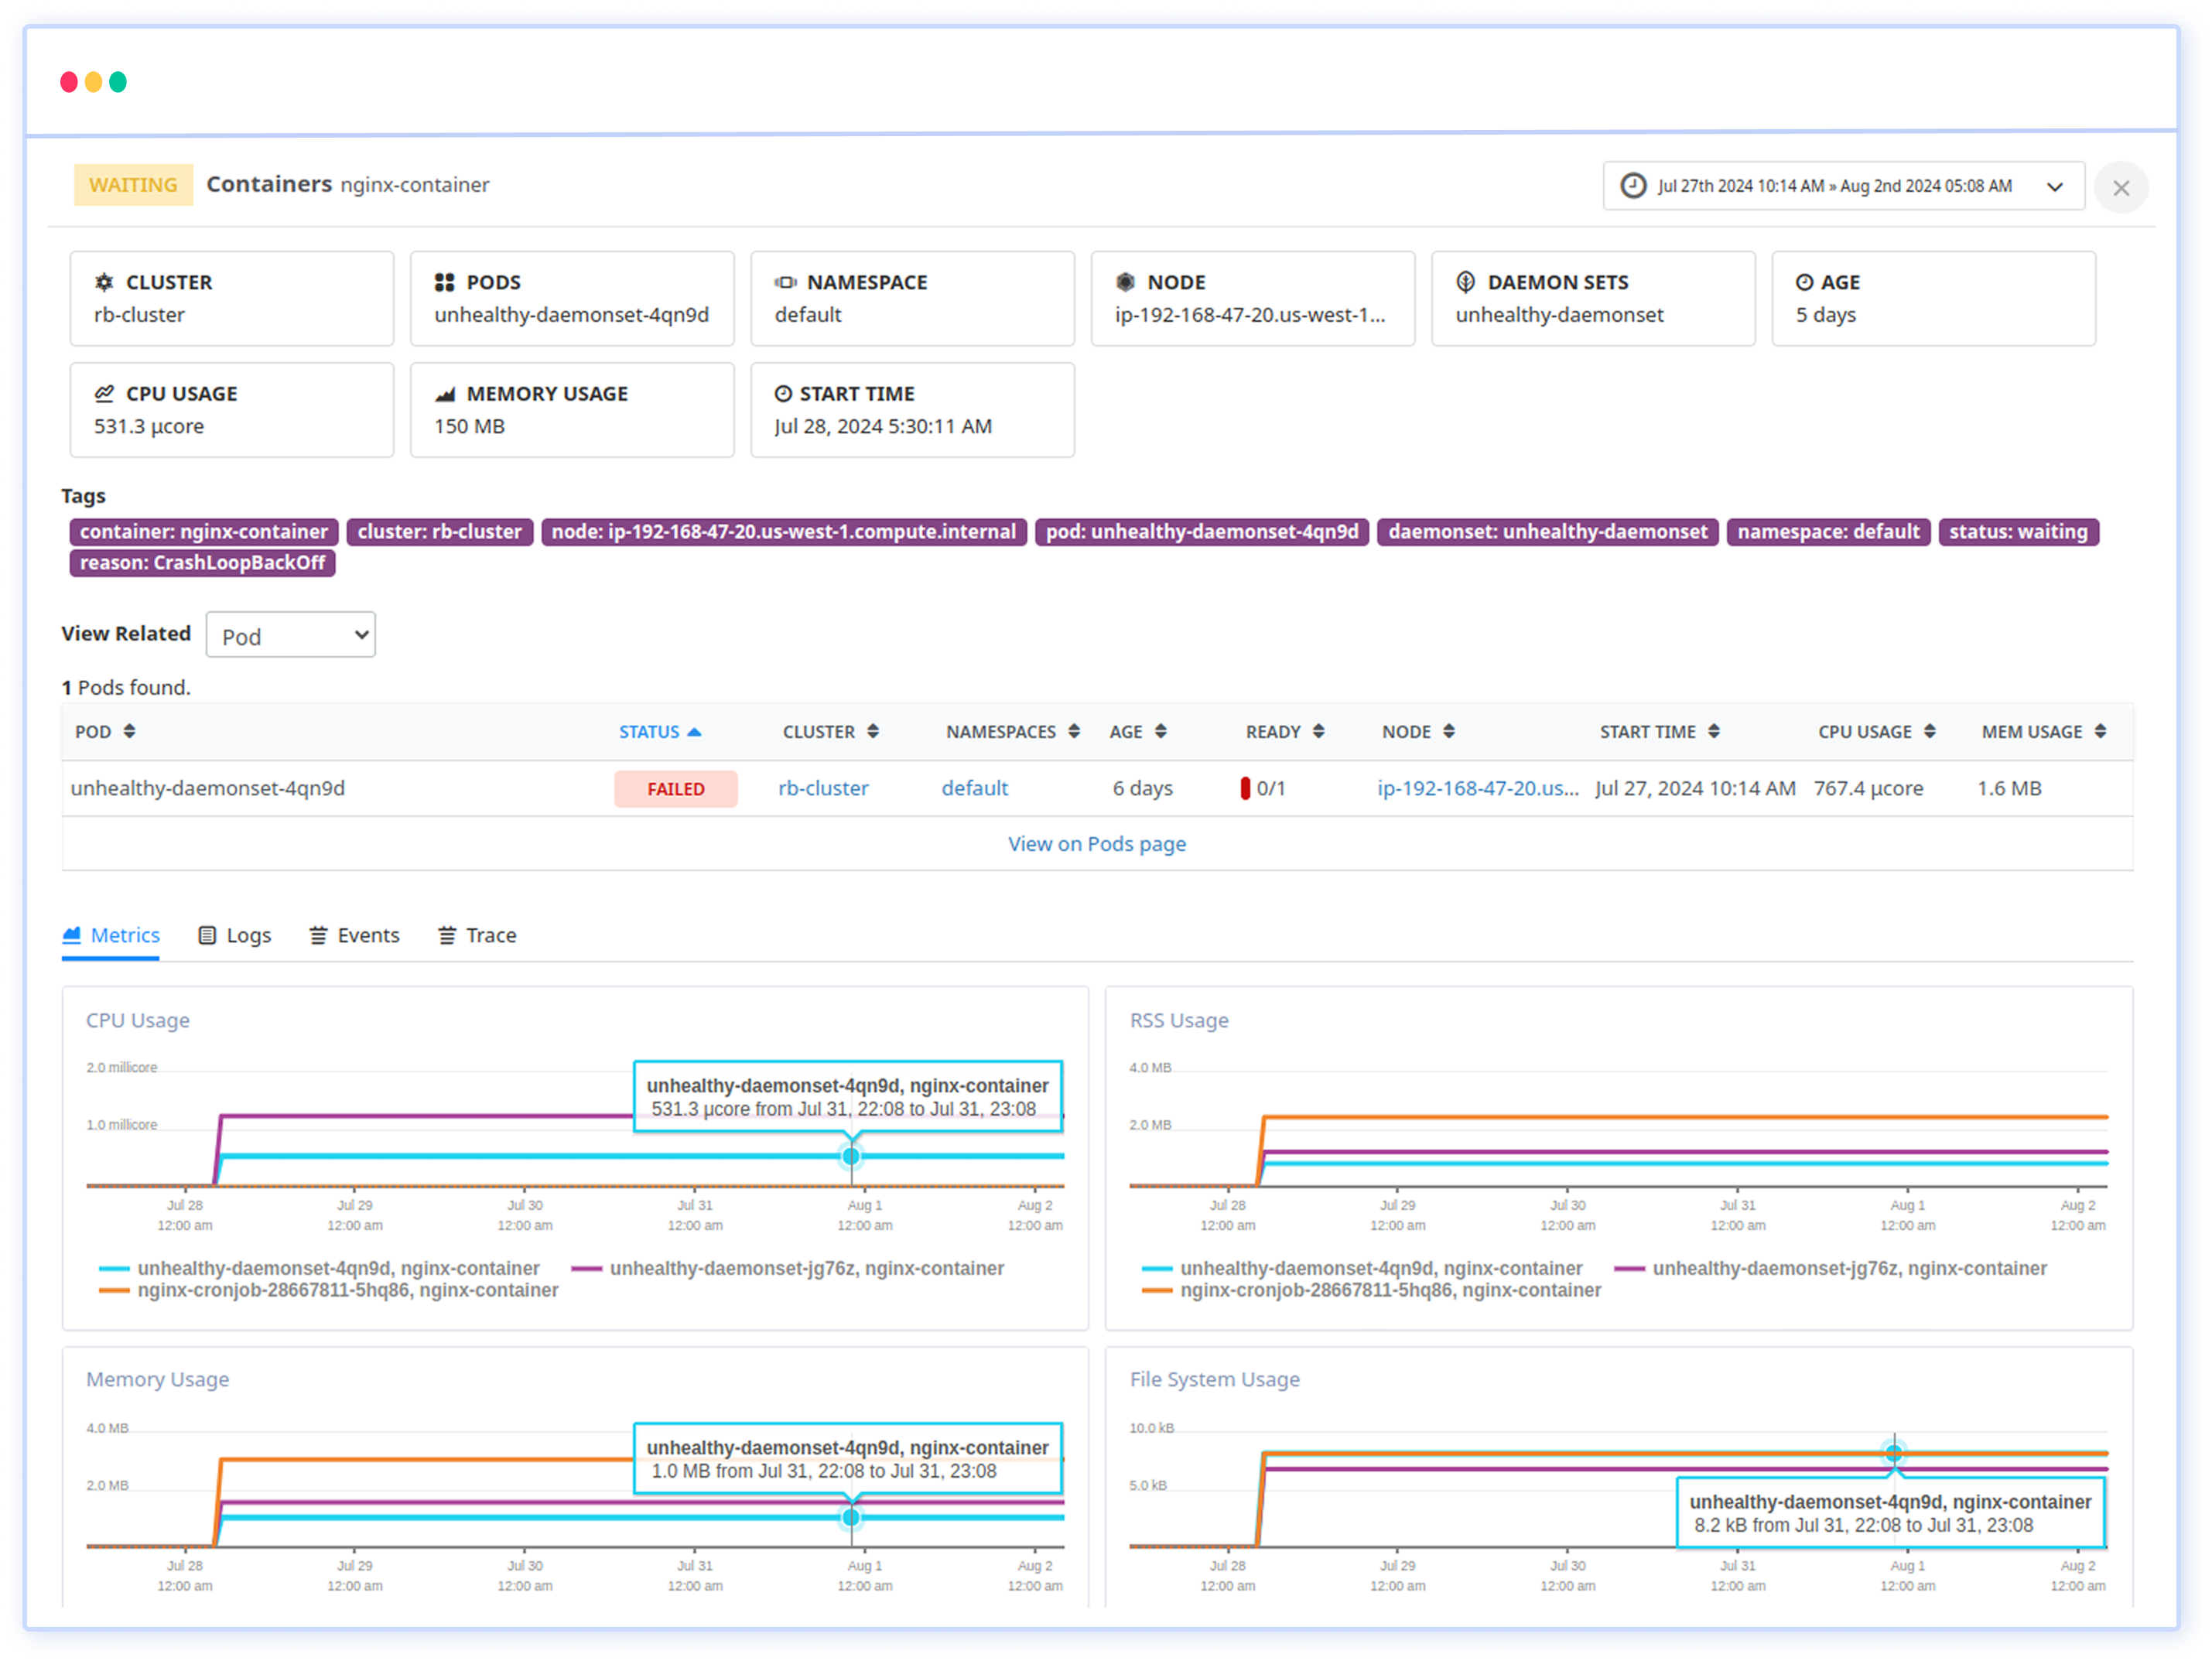Open the default namespace link
Screen dimensions: 2212x1661
pyautogui.click(x=975, y=789)
